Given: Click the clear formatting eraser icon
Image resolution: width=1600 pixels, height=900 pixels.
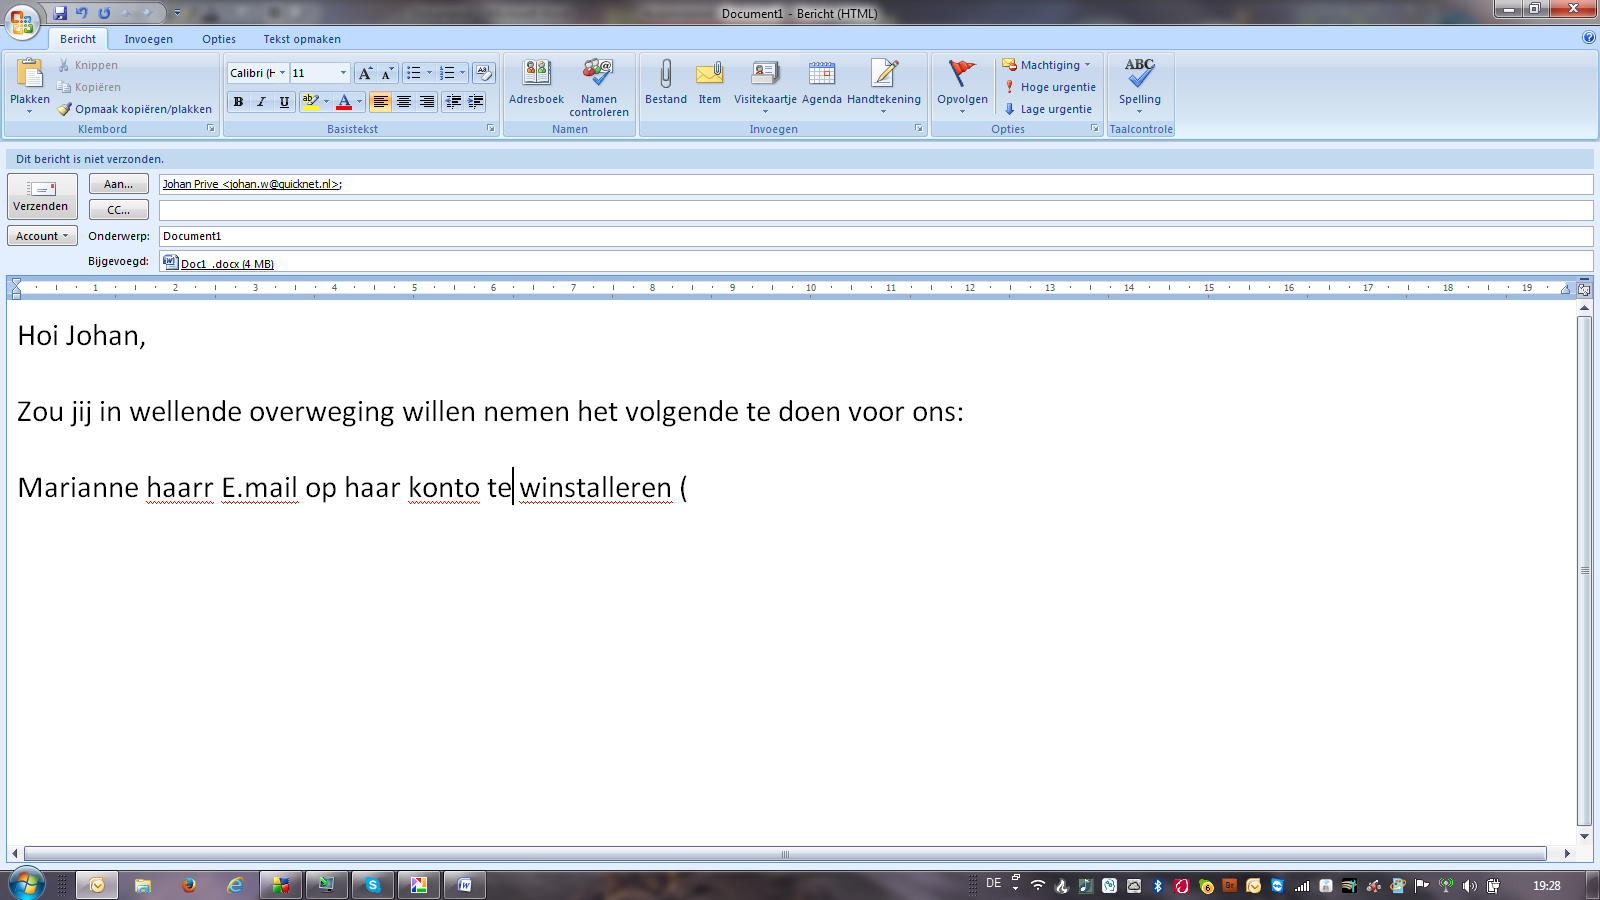Looking at the screenshot, I should [x=484, y=73].
